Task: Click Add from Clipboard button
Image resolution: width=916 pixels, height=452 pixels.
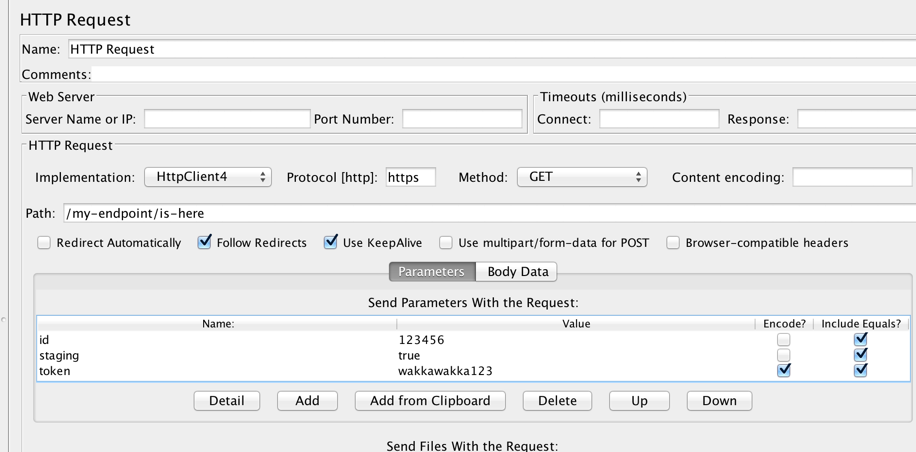Action: click(430, 401)
